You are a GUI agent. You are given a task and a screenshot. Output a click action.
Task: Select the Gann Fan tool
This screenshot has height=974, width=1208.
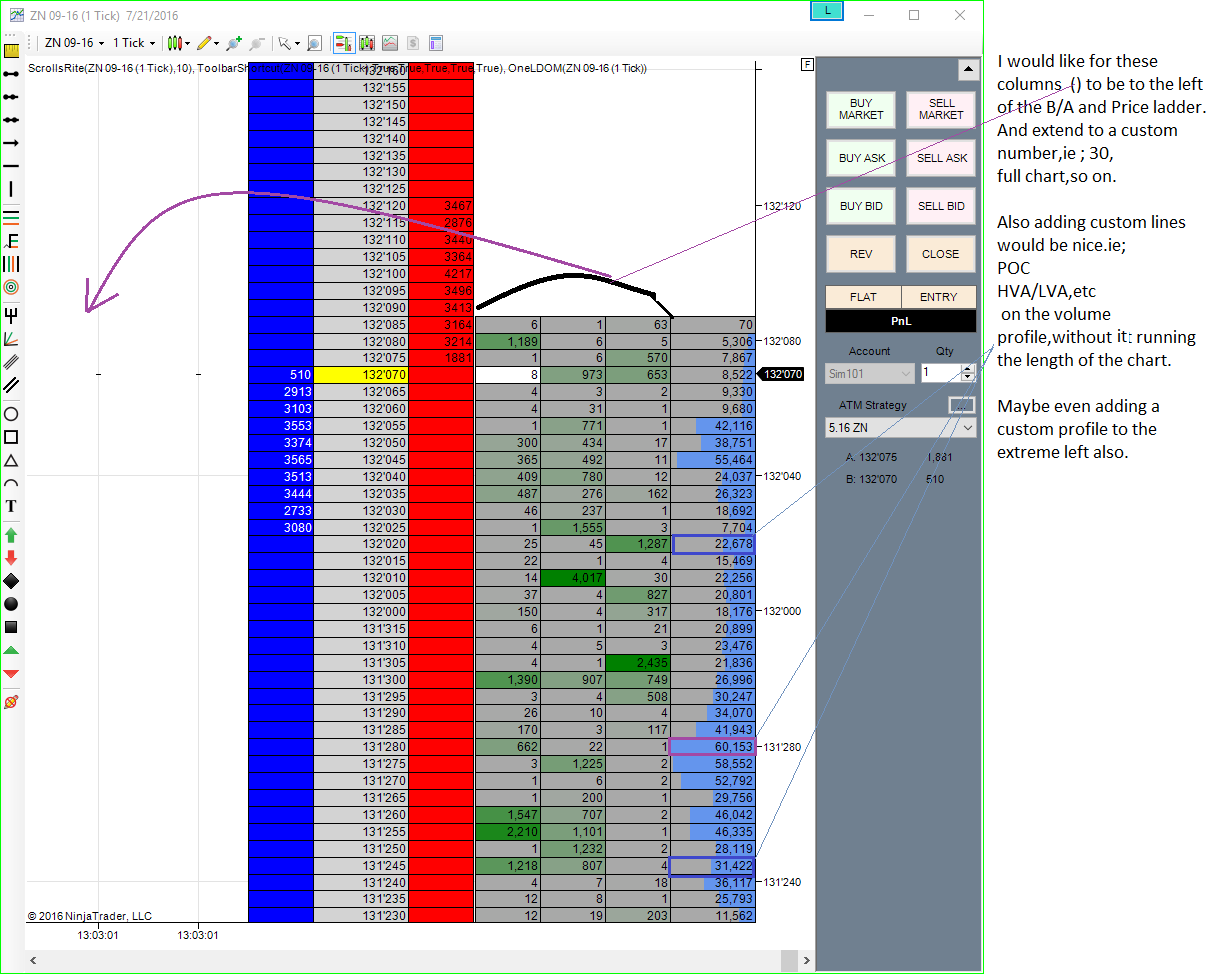coord(12,338)
